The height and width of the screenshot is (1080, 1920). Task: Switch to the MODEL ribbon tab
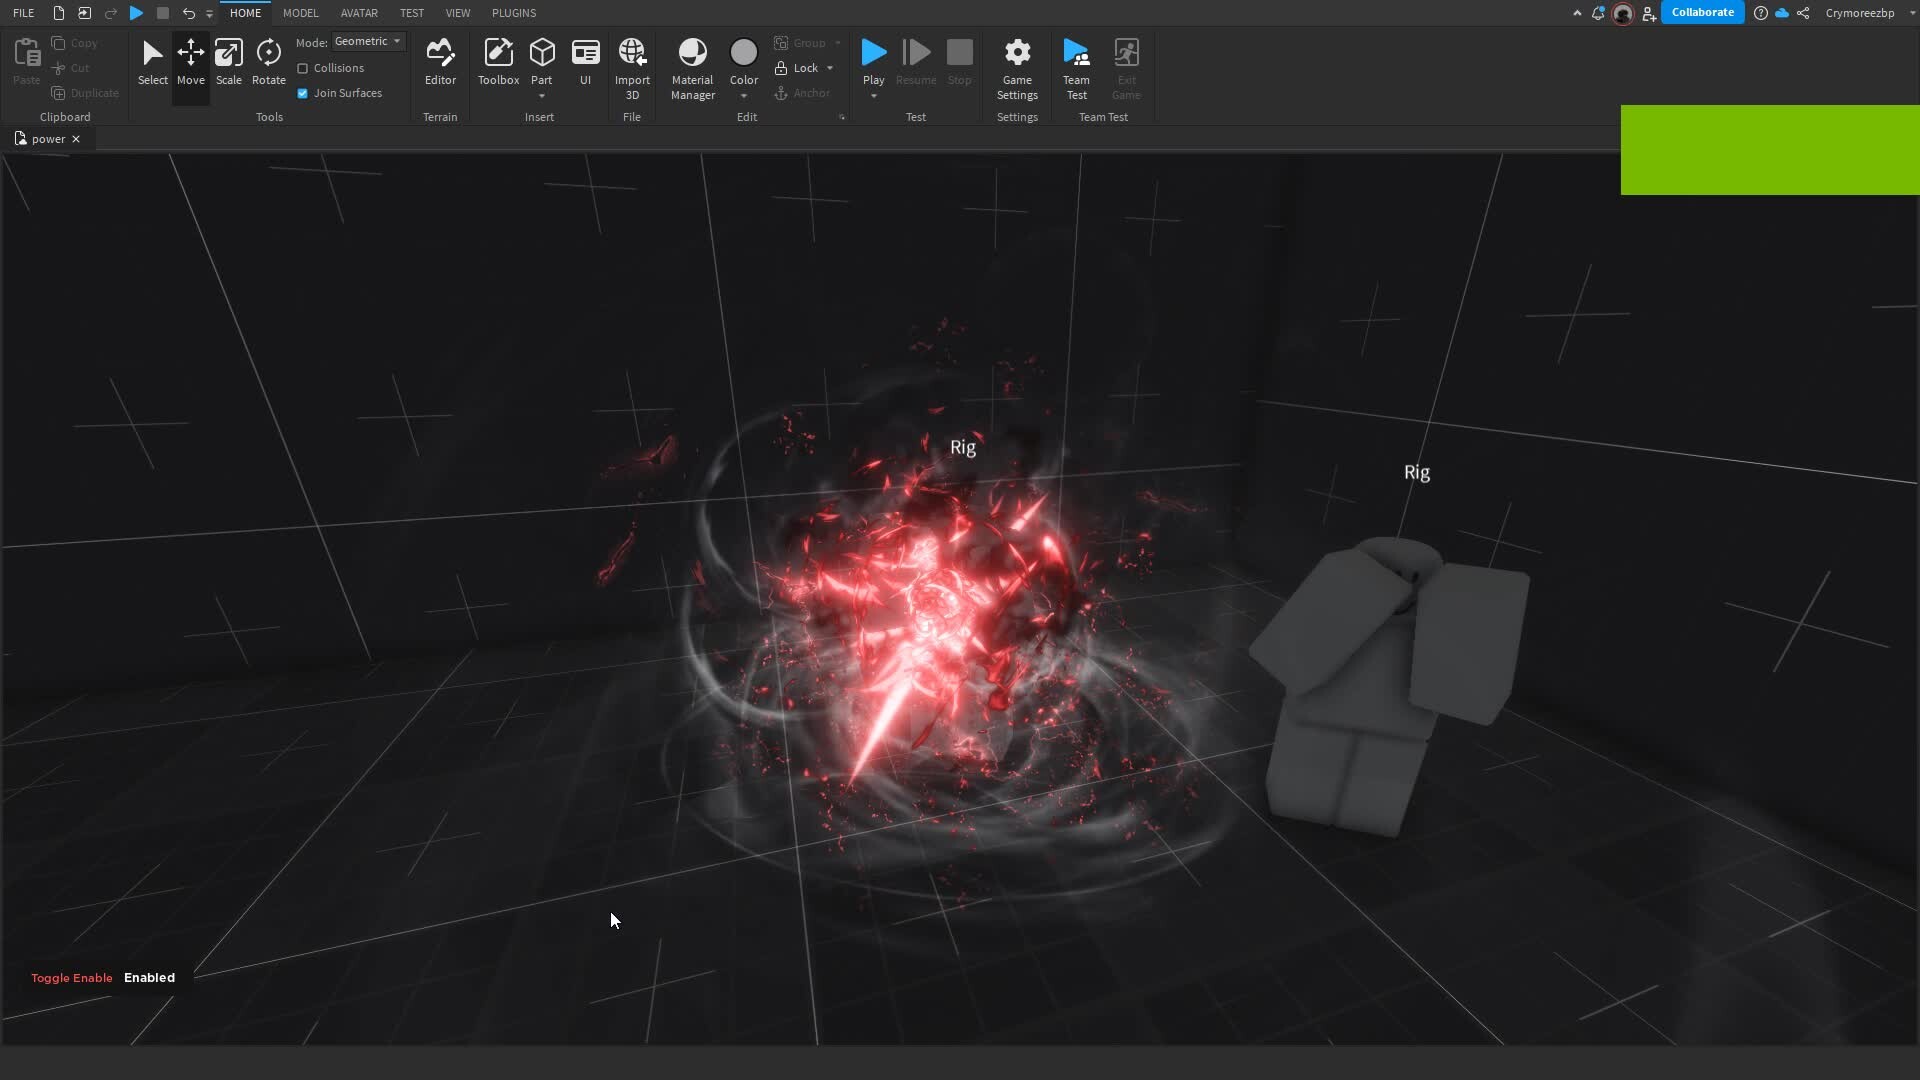click(x=301, y=13)
